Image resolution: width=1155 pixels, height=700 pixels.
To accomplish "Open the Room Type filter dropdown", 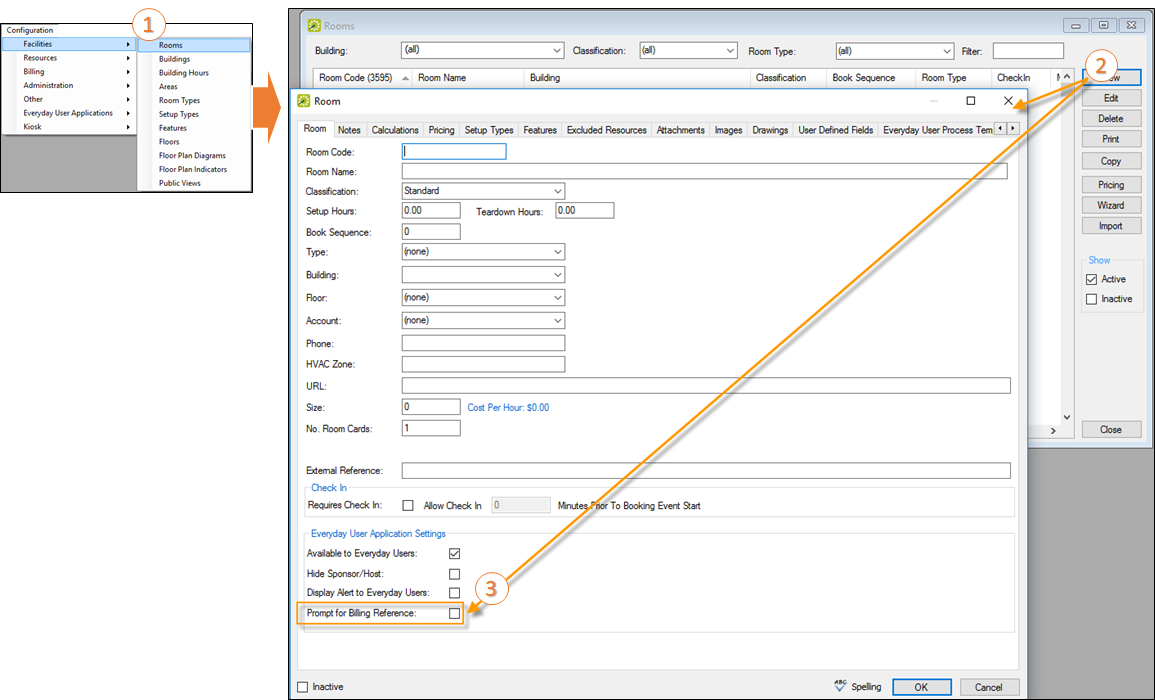I will pos(894,51).
